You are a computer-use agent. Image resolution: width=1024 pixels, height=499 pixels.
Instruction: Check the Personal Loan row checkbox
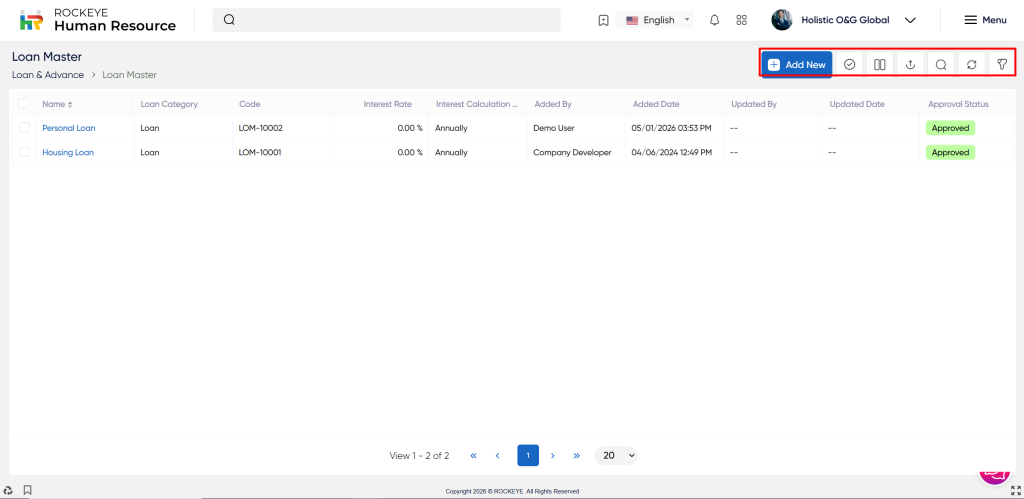[23, 128]
